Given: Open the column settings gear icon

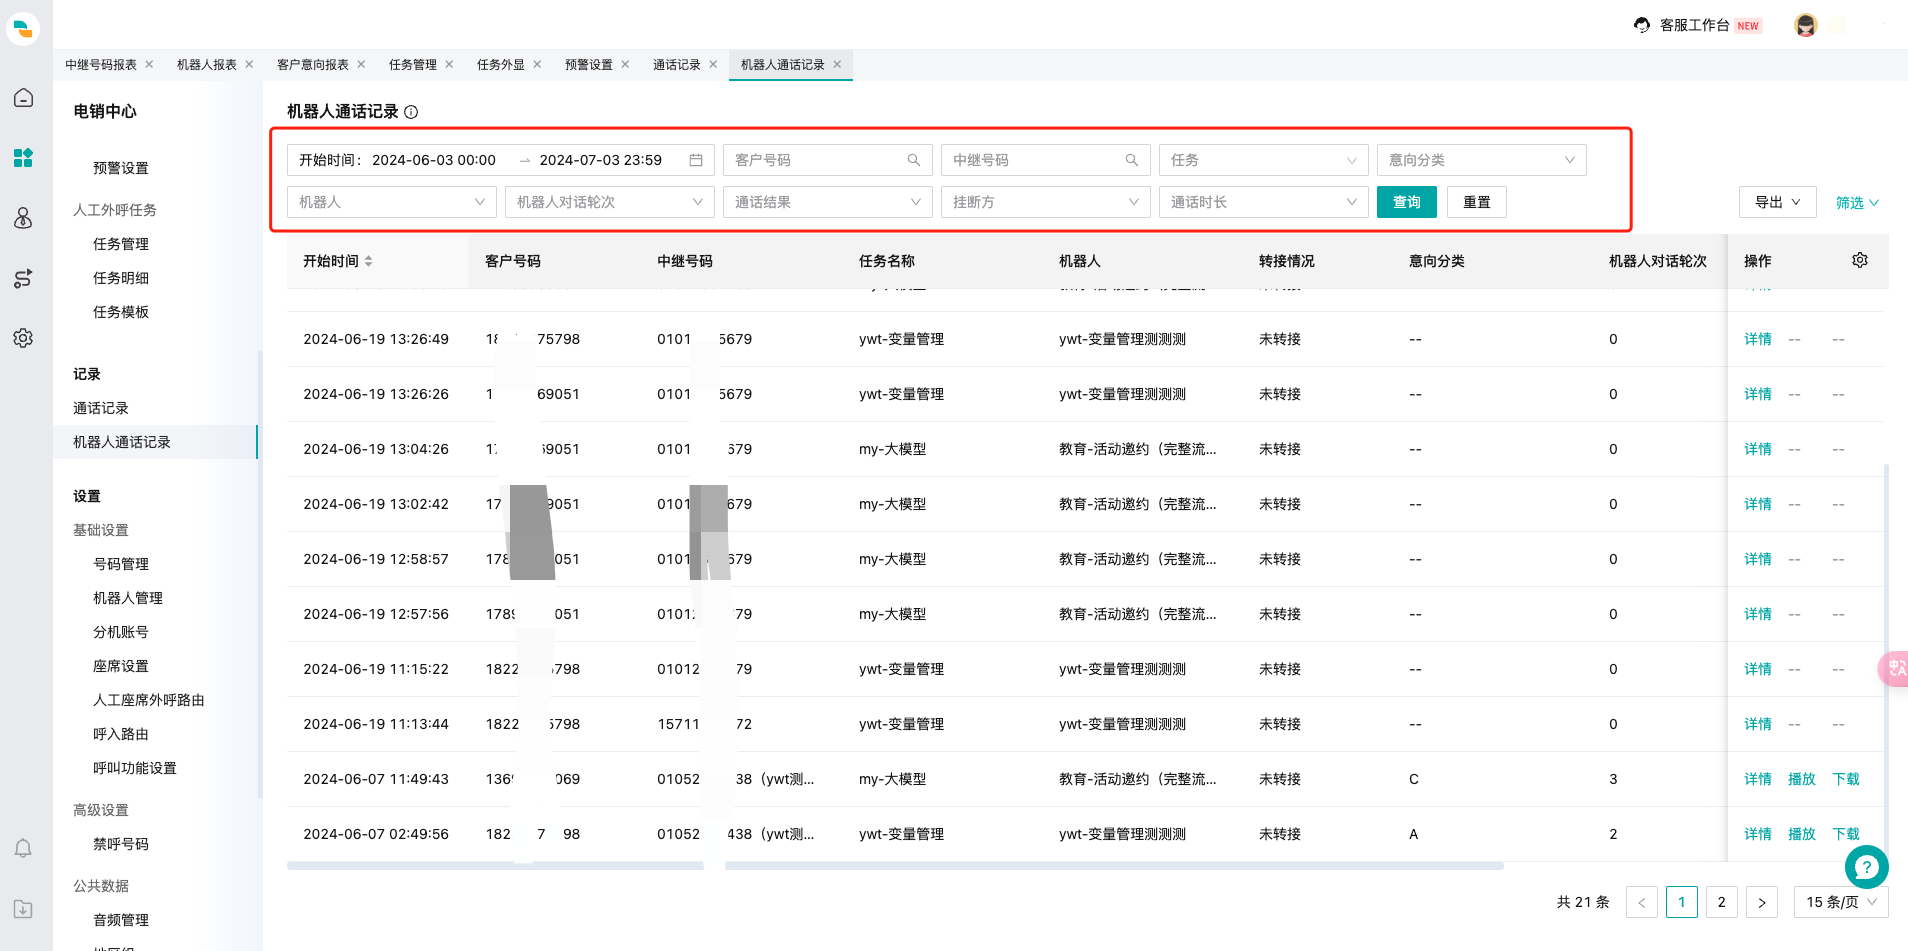Looking at the screenshot, I should click(x=1860, y=260).
